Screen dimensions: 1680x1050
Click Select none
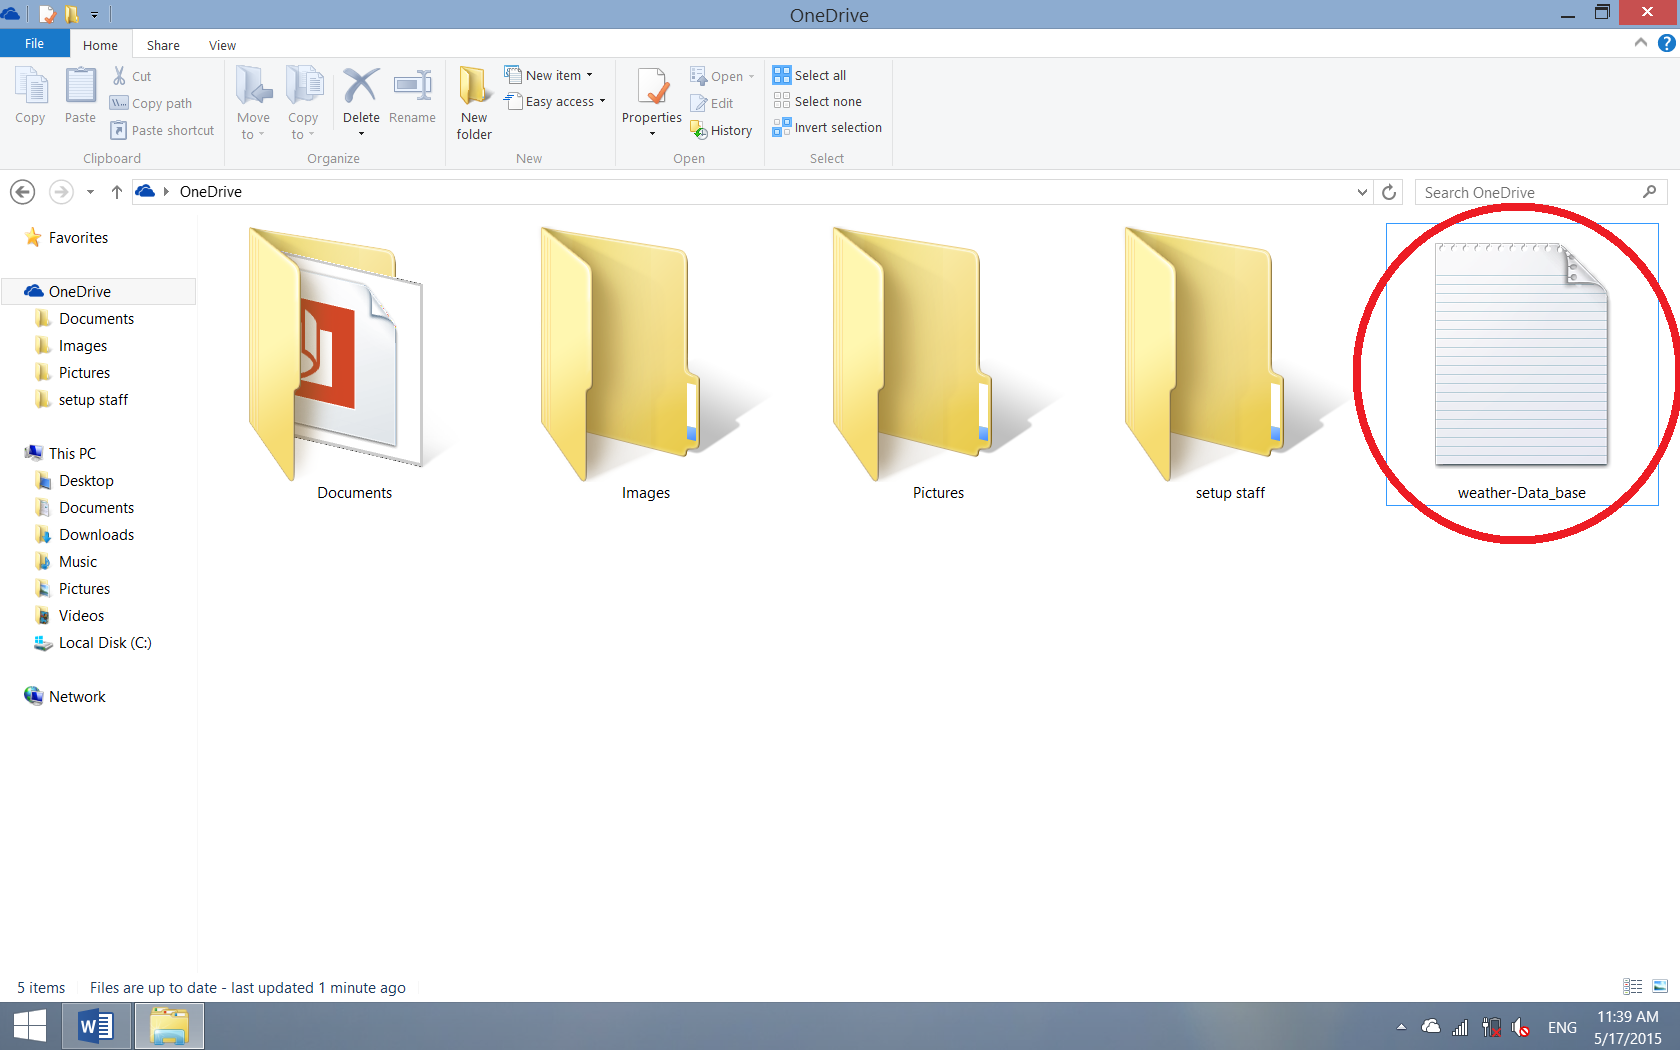click(x=817, y=101)
